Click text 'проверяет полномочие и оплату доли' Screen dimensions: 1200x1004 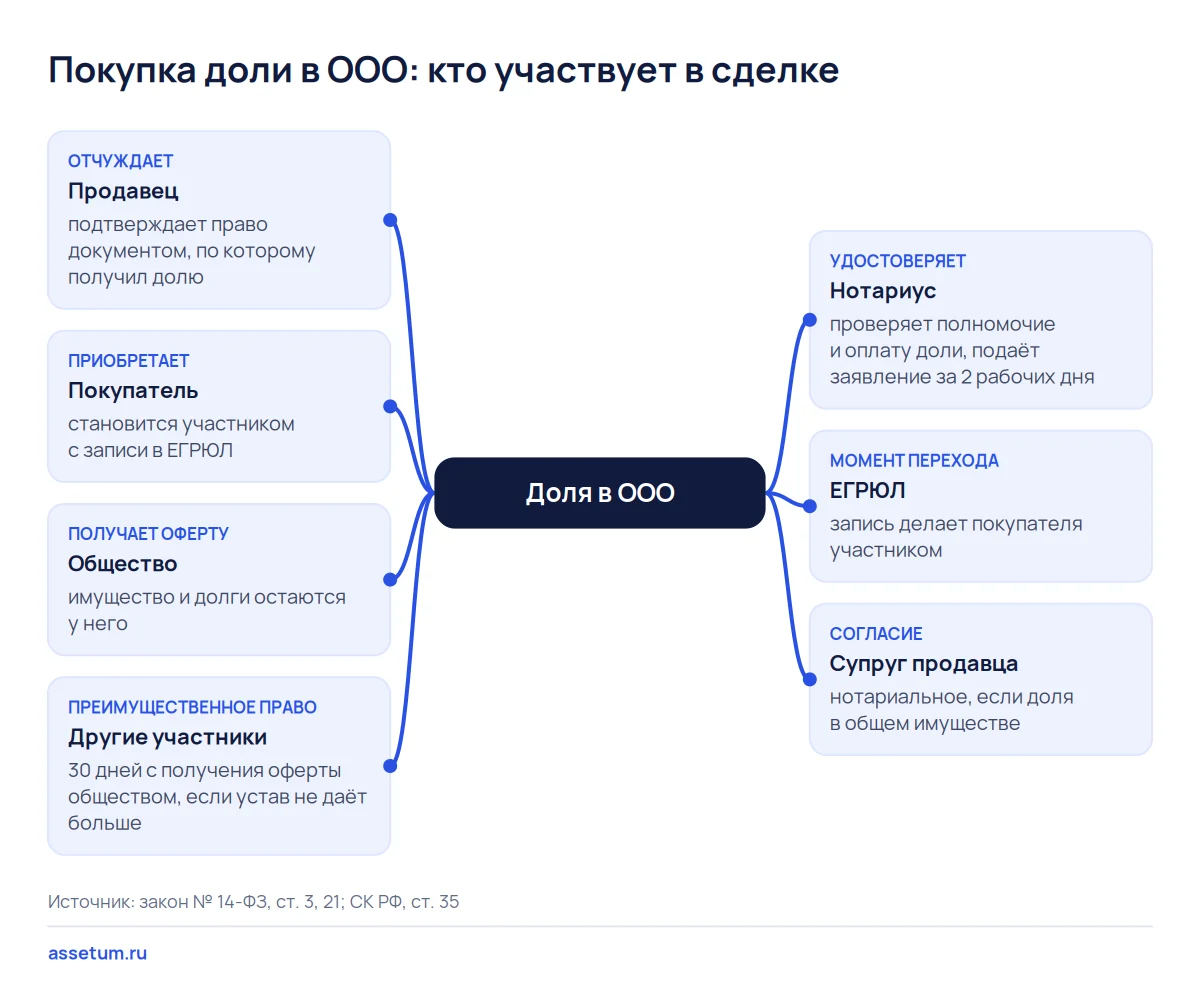[x=942, y=337]
